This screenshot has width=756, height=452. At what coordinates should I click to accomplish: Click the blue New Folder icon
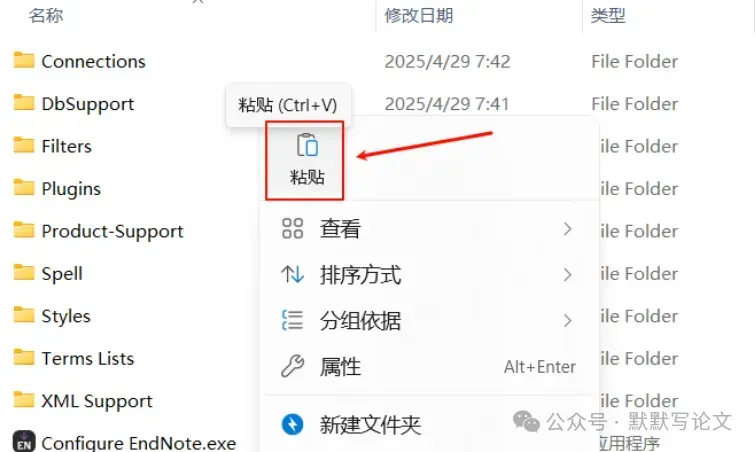(x=292, y=425)
